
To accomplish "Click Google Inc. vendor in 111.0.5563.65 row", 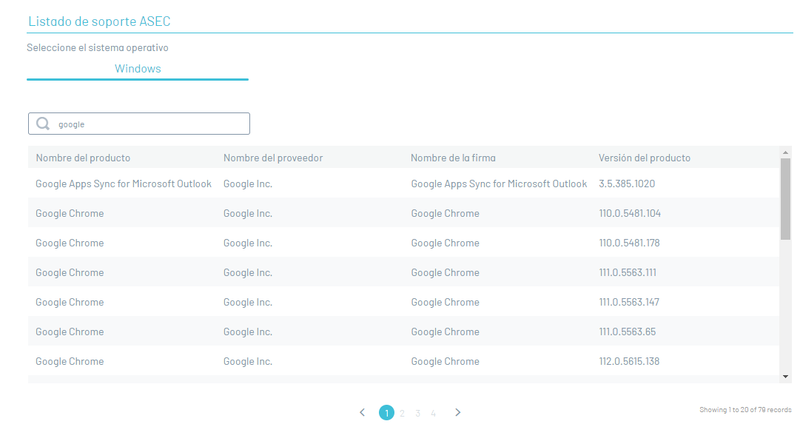I will coord(247,332).
